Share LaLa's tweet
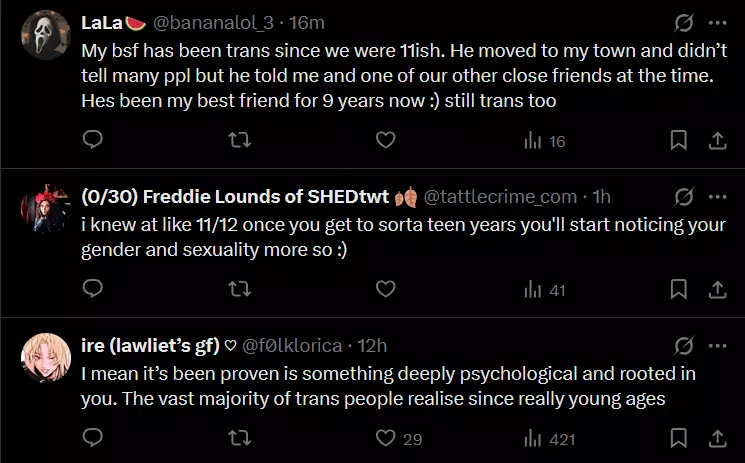This screenshot has width=745, height=463. point(717,141)
